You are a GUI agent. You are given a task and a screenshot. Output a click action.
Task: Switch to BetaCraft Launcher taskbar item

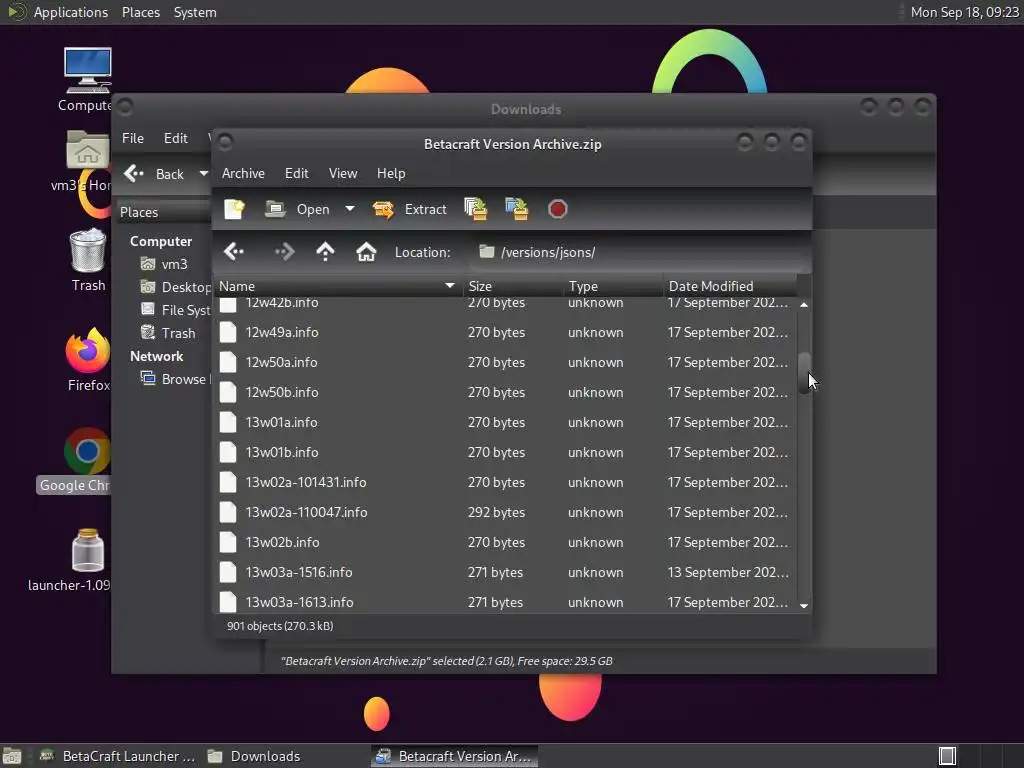click(x=118, y=756)
